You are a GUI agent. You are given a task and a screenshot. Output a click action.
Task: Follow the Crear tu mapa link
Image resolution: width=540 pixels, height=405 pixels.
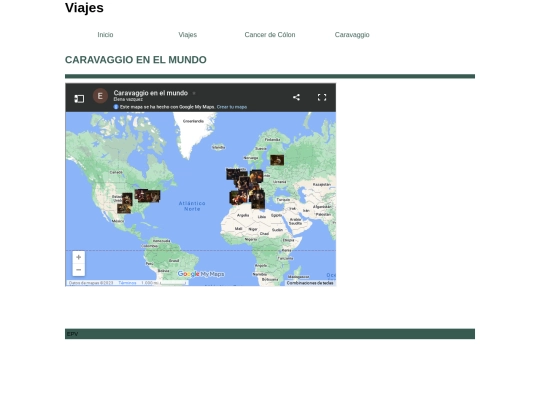[232, 107]
